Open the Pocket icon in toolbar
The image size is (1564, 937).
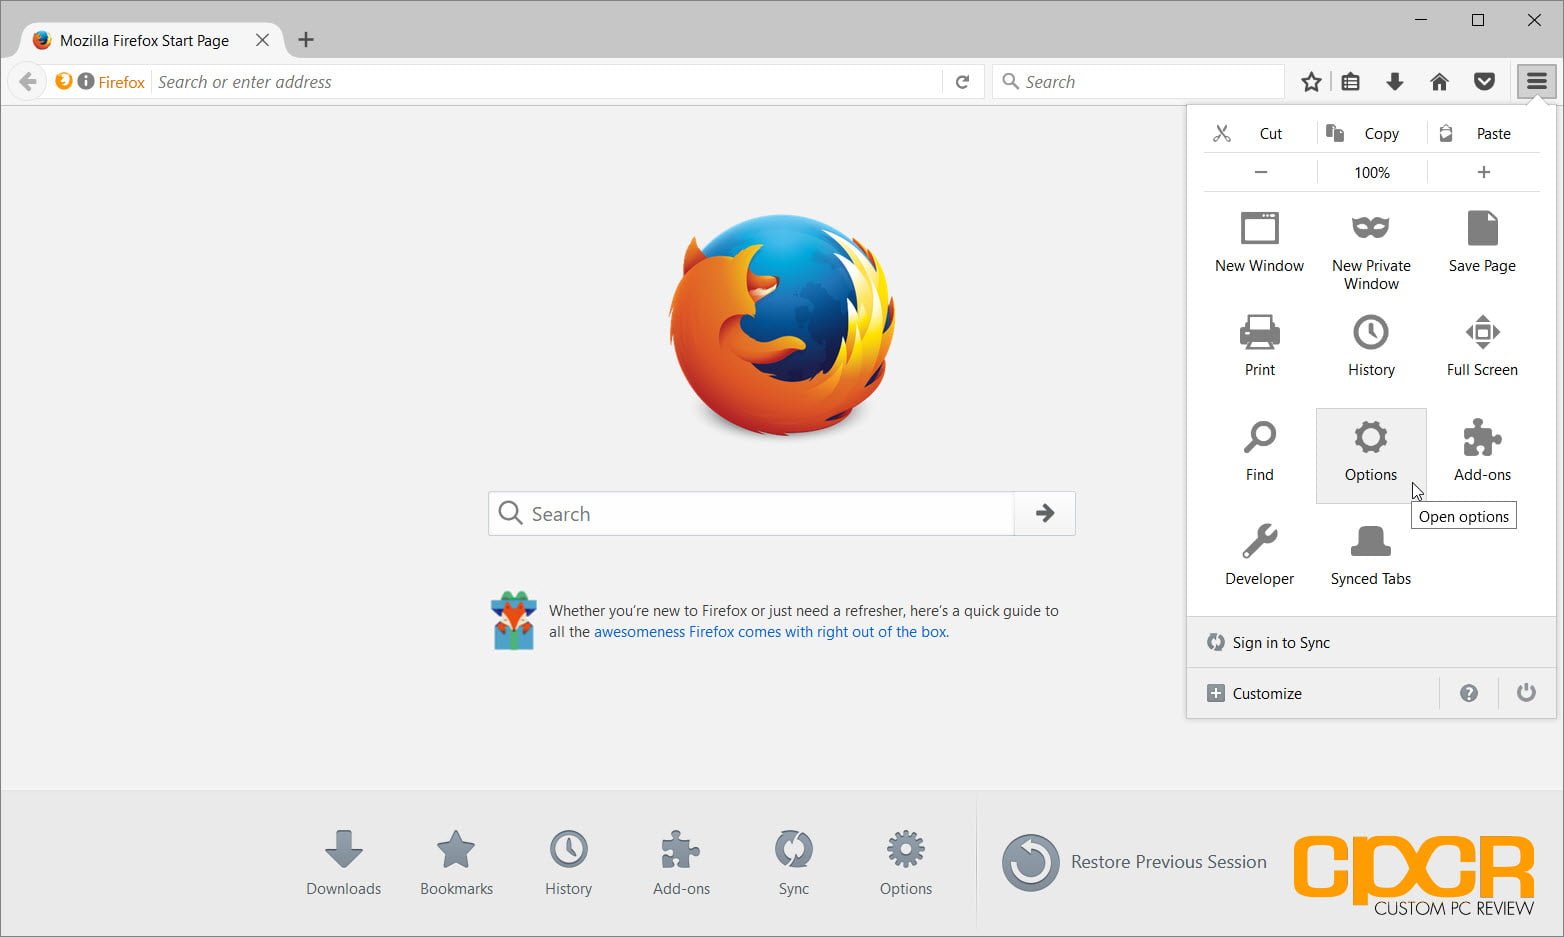[x=1484, y=82]
